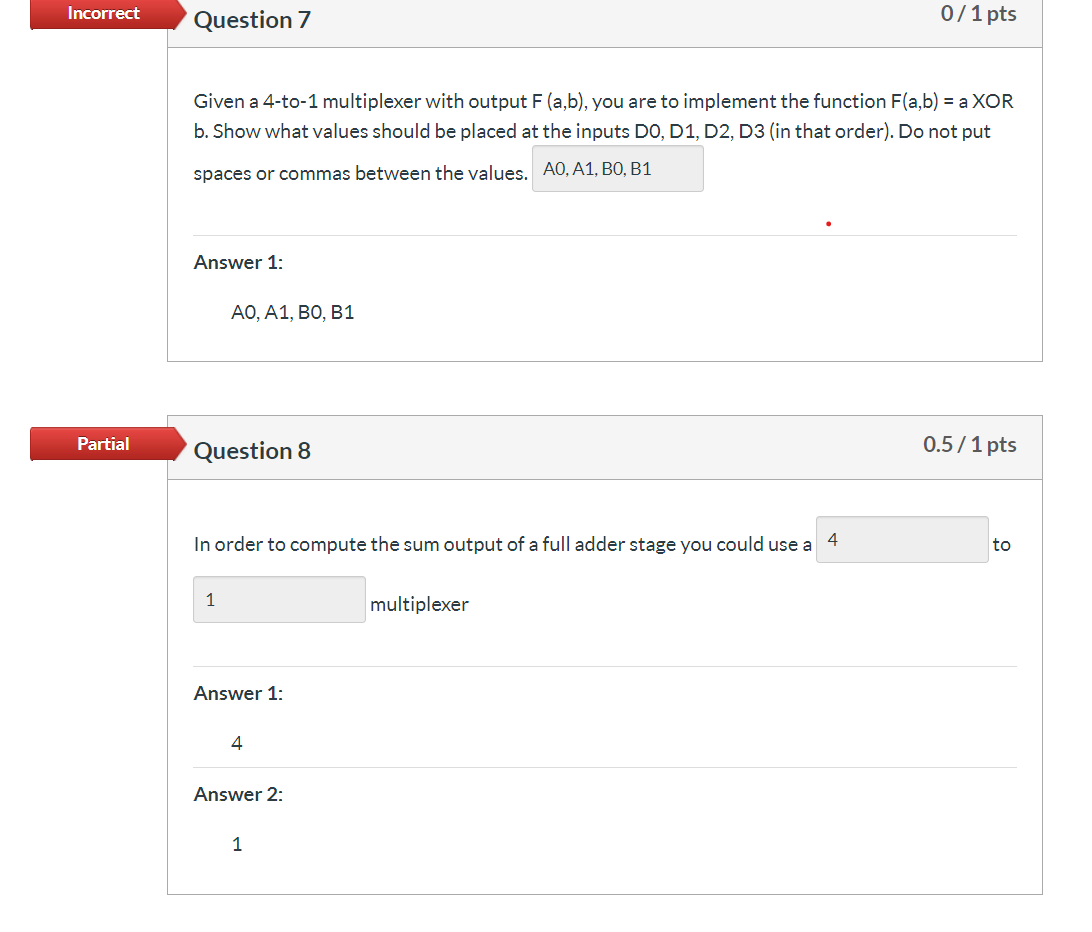Select the answer box containing A0, A1, B0, B1
The image size is (1092, 932).
tap(617, 168)
